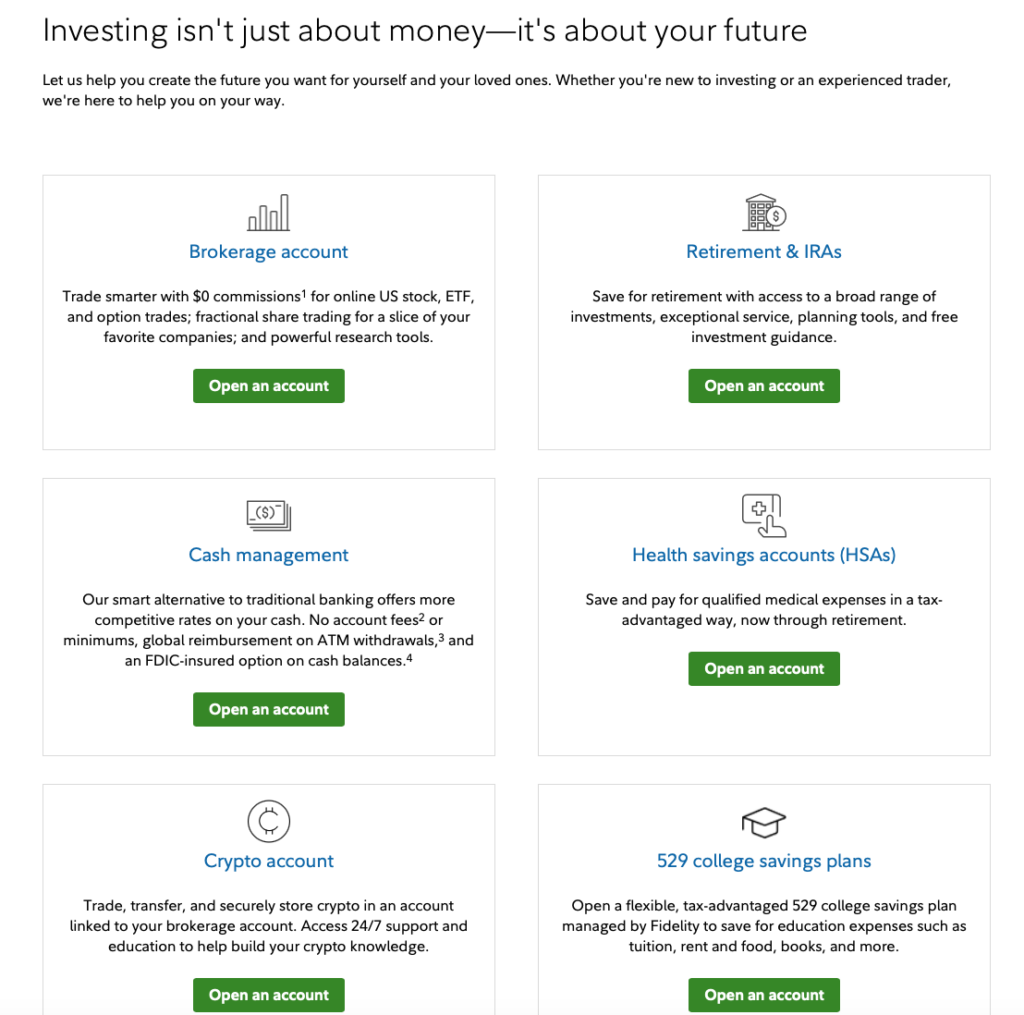
Task: Click the graduation cap 529 plans icon
Action: coord(764,822)
